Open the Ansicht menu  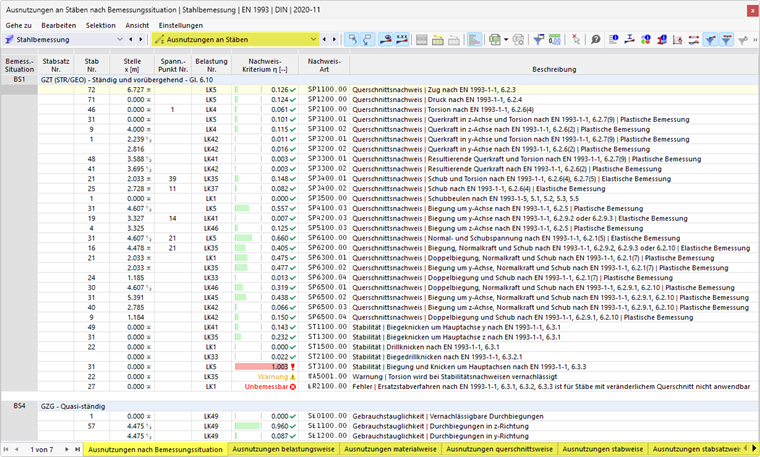(x=137, y=25)
